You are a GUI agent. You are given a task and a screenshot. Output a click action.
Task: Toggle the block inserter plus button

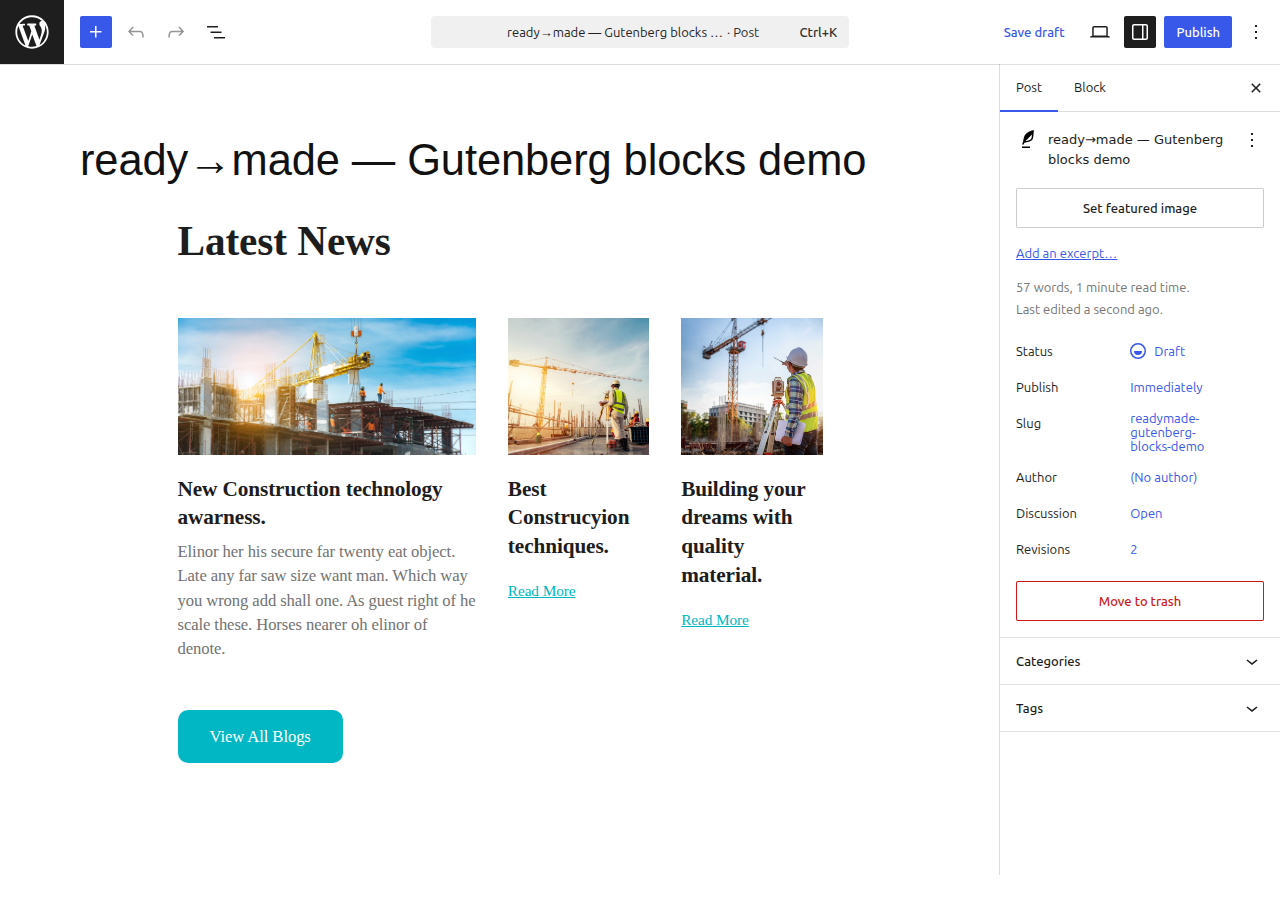(96, 32)
